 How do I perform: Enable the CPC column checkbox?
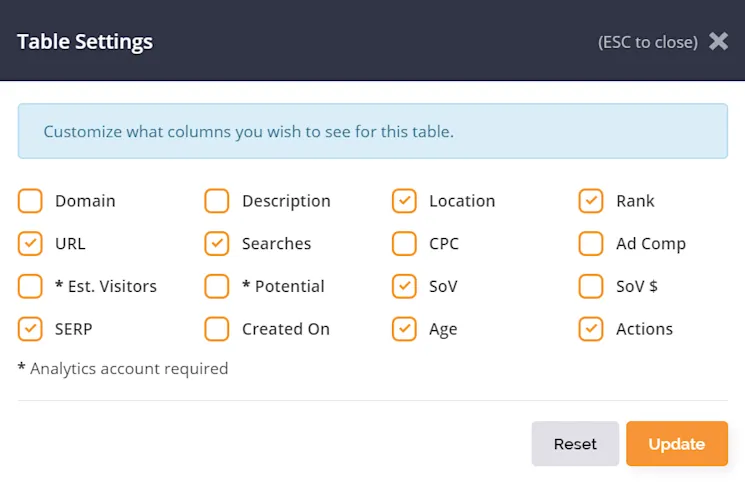coord(404,244)
